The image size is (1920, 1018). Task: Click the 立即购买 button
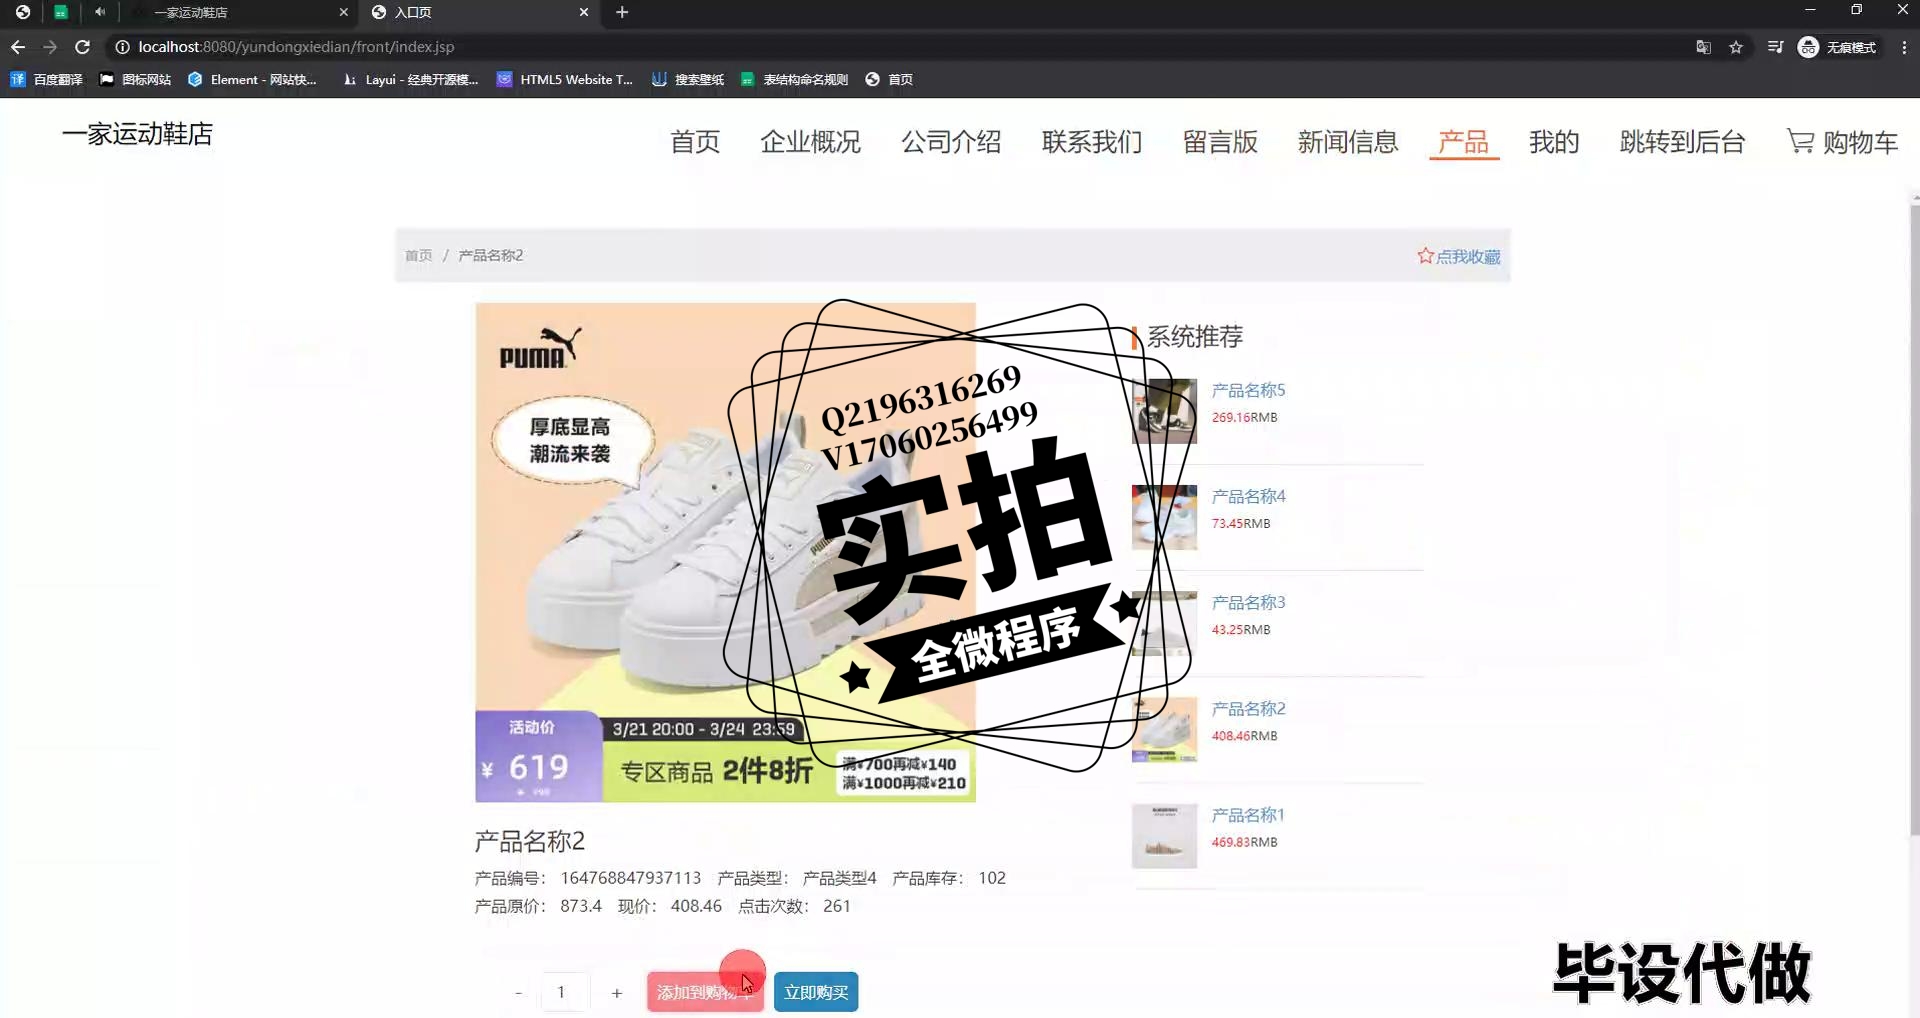pyautogui.click(x=816, y=992)
